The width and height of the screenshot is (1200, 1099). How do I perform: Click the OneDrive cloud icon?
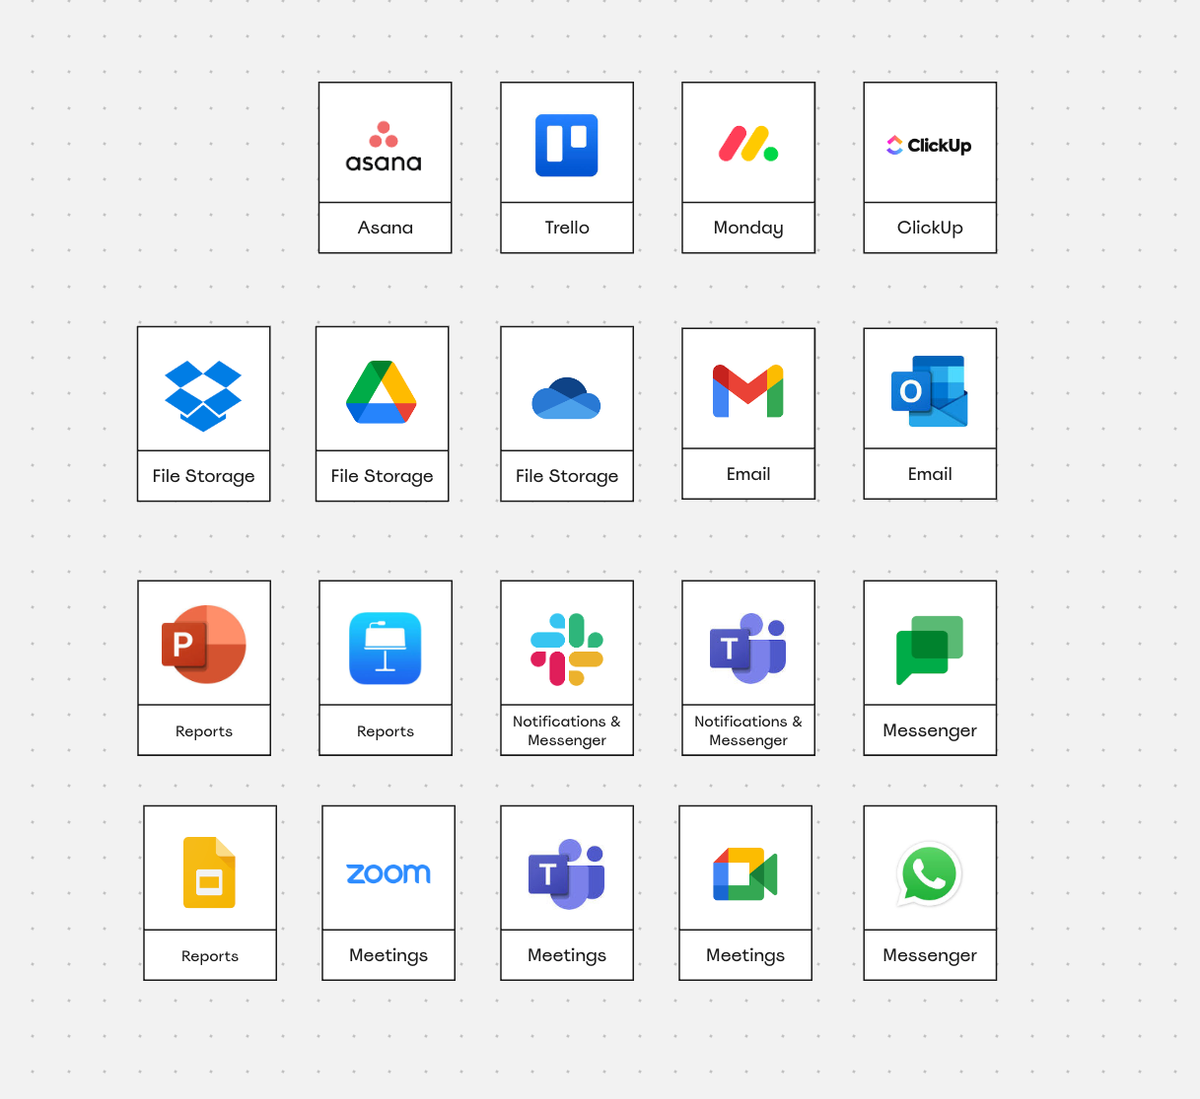[x=566, y=398]
